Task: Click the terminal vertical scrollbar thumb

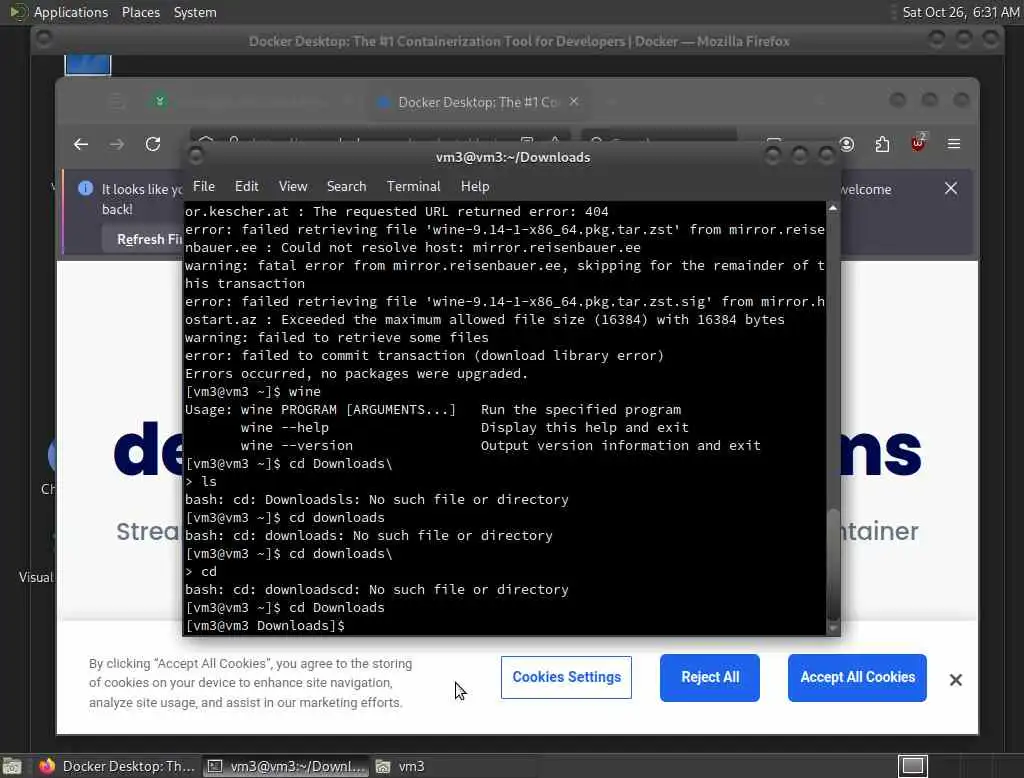Action: click(x=833, y=565)
